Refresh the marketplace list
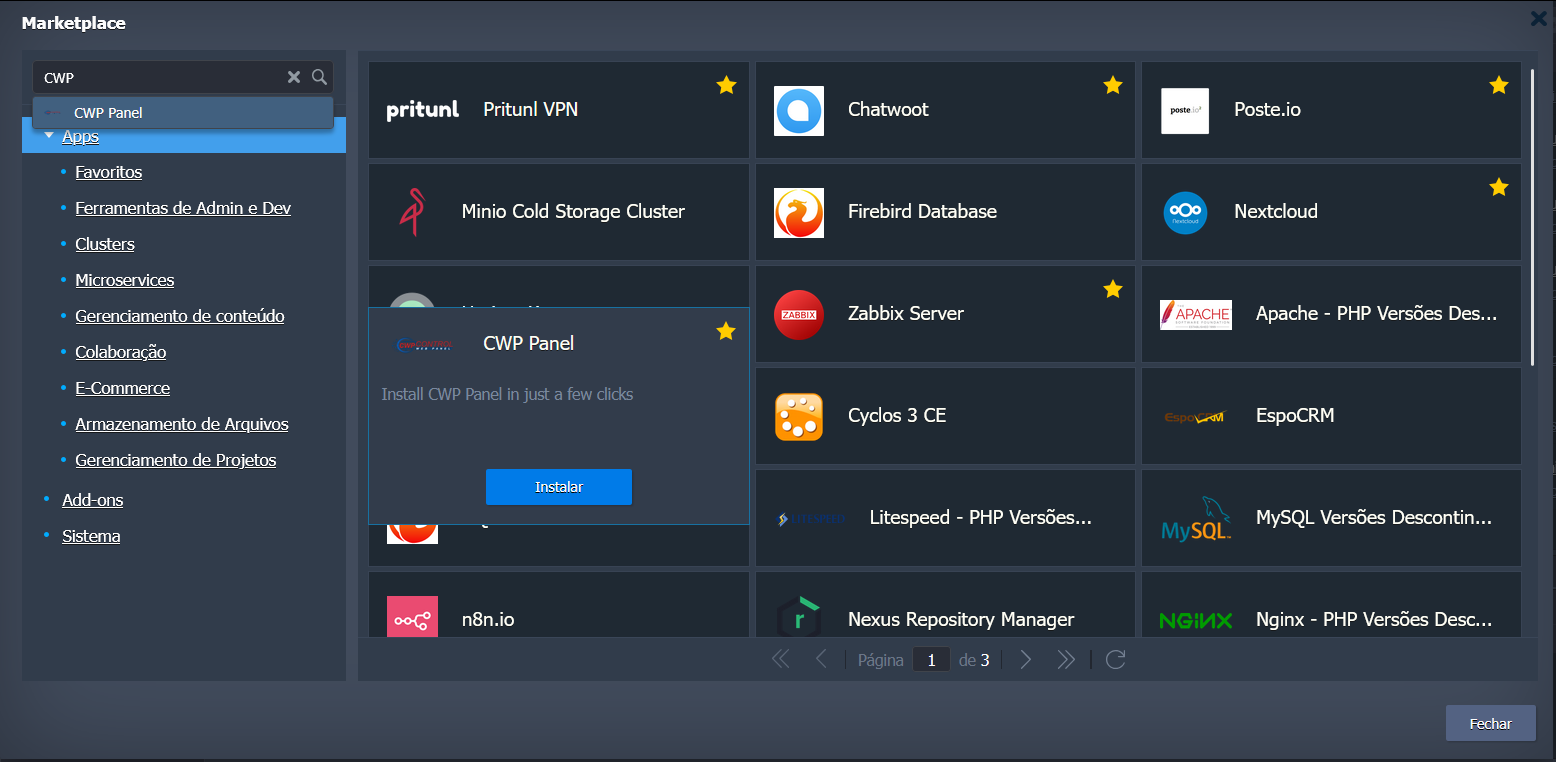The height and width of the screenshot is (762, 1556). pos(1116,659)
